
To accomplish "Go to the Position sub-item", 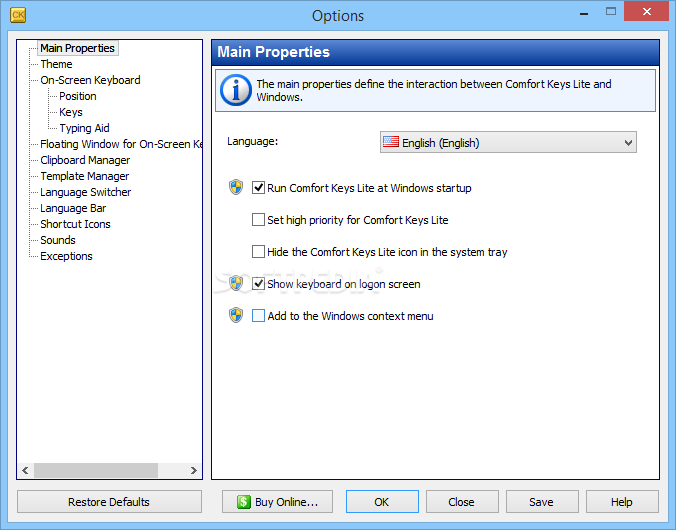I will click(x=78, y=96).
